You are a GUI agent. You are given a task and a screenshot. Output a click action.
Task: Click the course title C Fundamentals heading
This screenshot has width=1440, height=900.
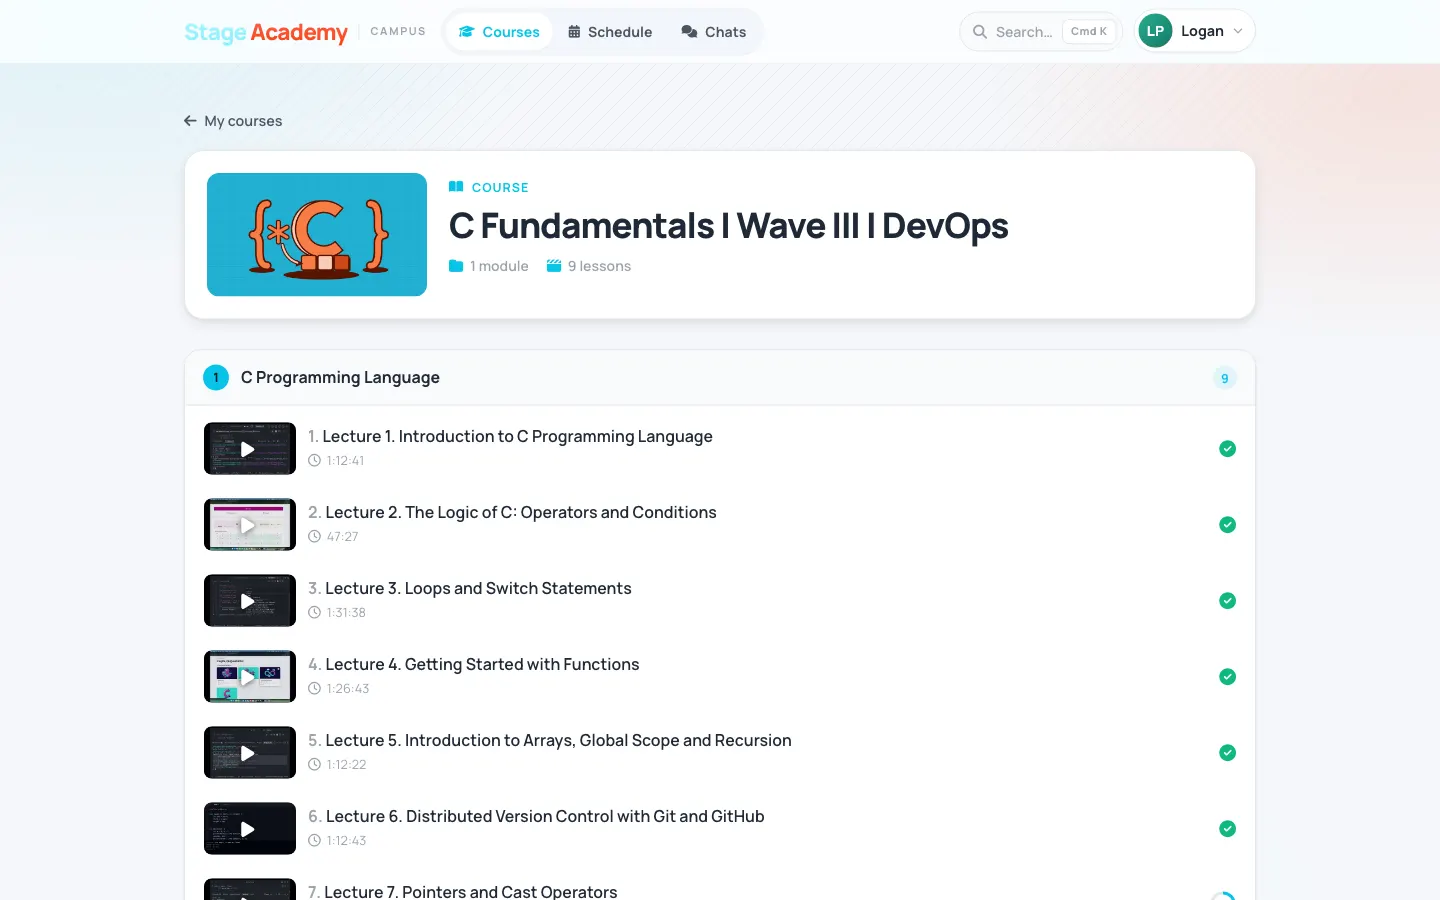click(x=729, y=226)
